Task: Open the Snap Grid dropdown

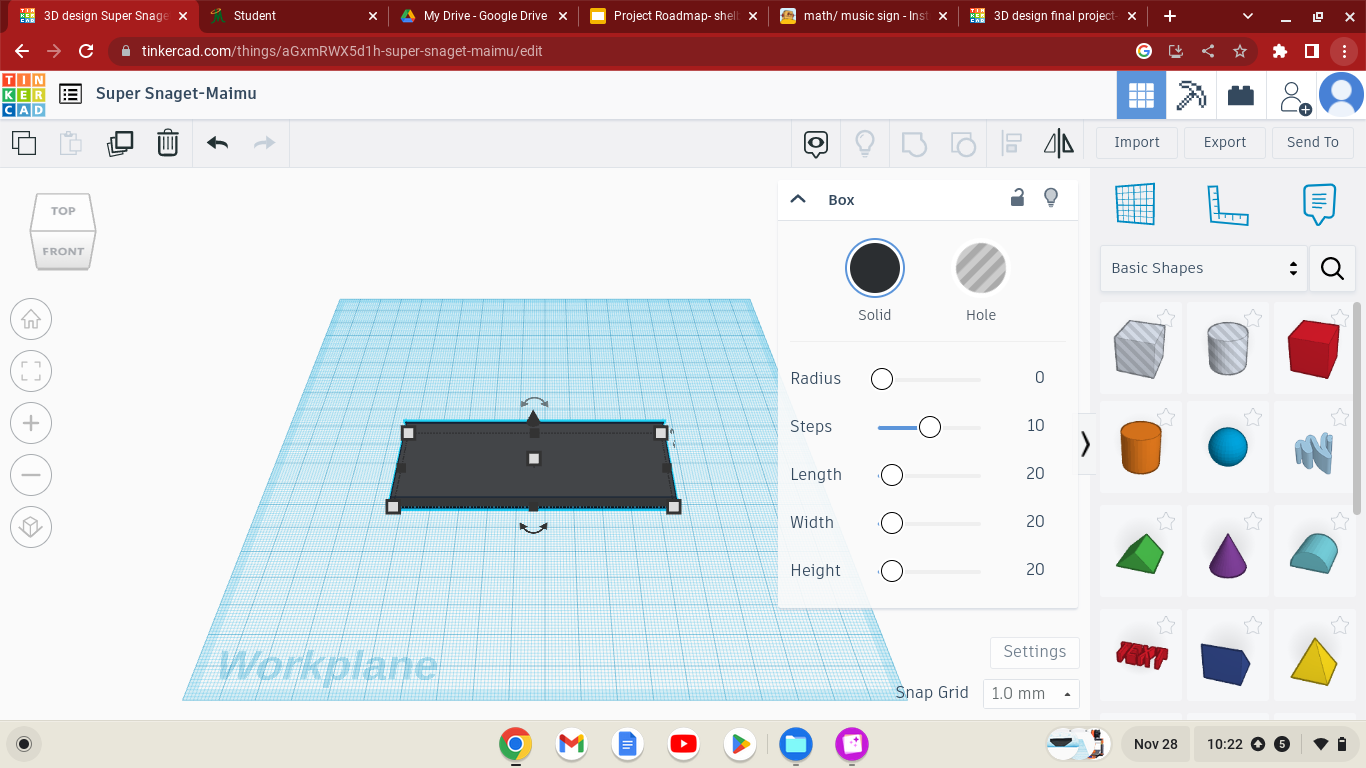Action: 1030,693
